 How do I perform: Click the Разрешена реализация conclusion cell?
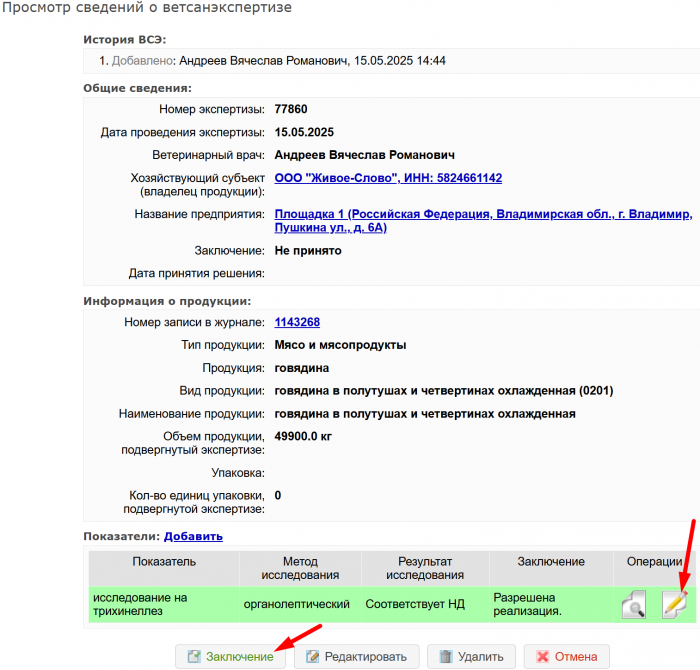(528, 604)
